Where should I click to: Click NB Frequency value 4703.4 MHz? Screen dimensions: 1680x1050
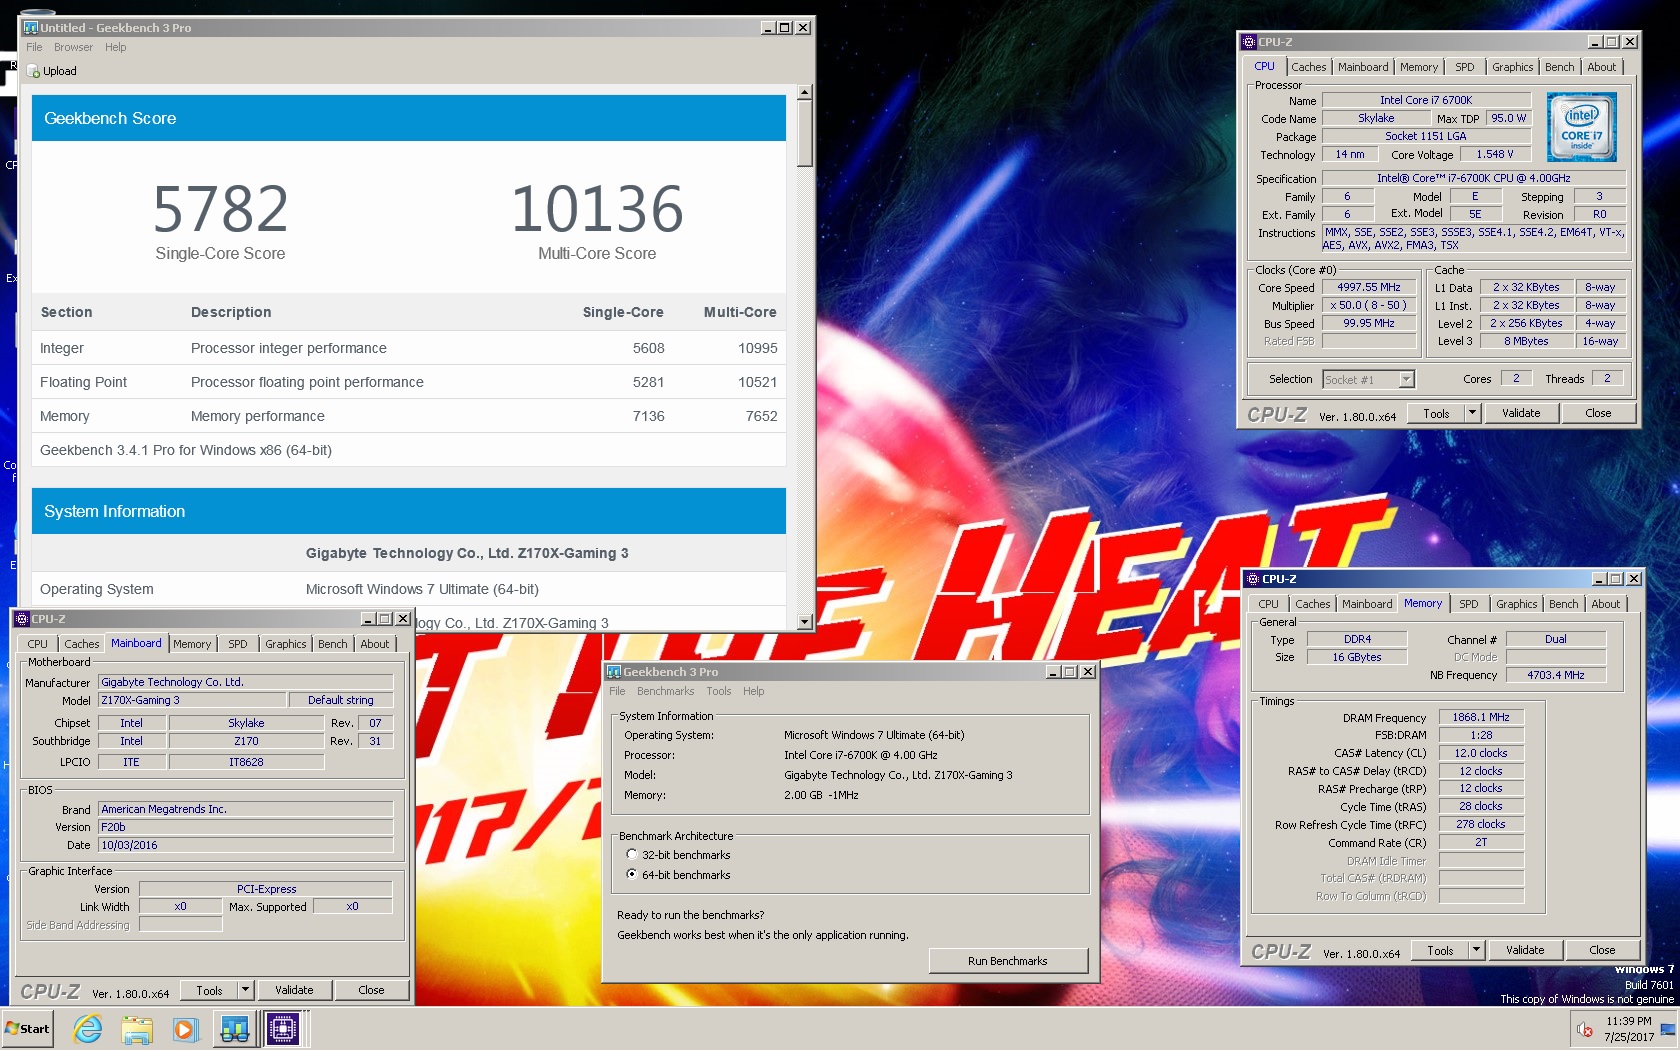pos(1555,675)
